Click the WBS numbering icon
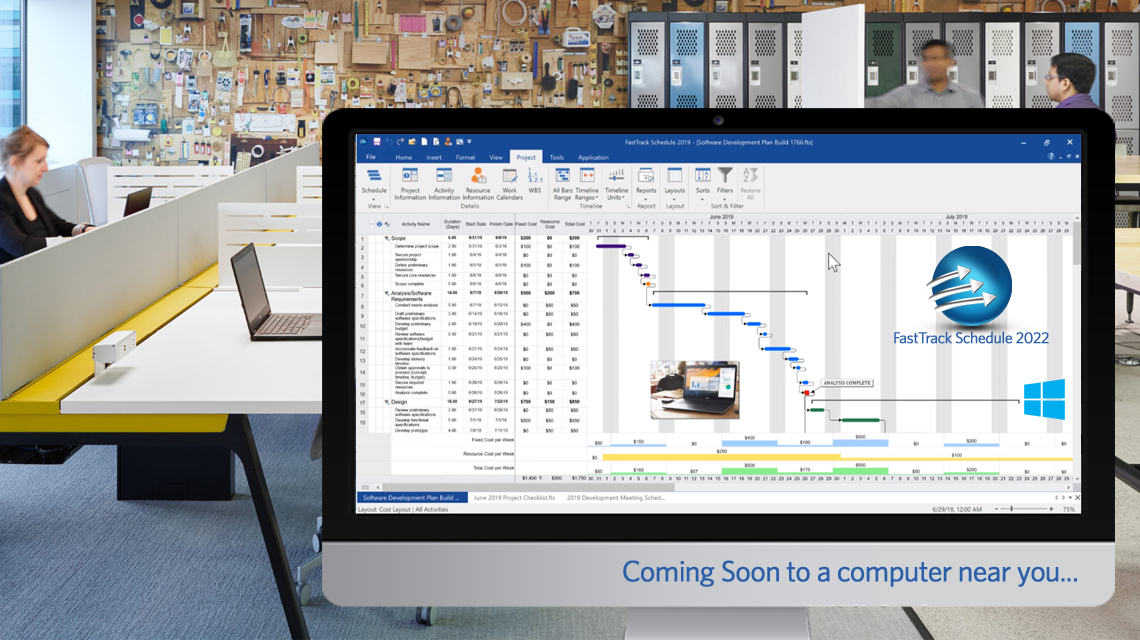 [x=533, y=176]
